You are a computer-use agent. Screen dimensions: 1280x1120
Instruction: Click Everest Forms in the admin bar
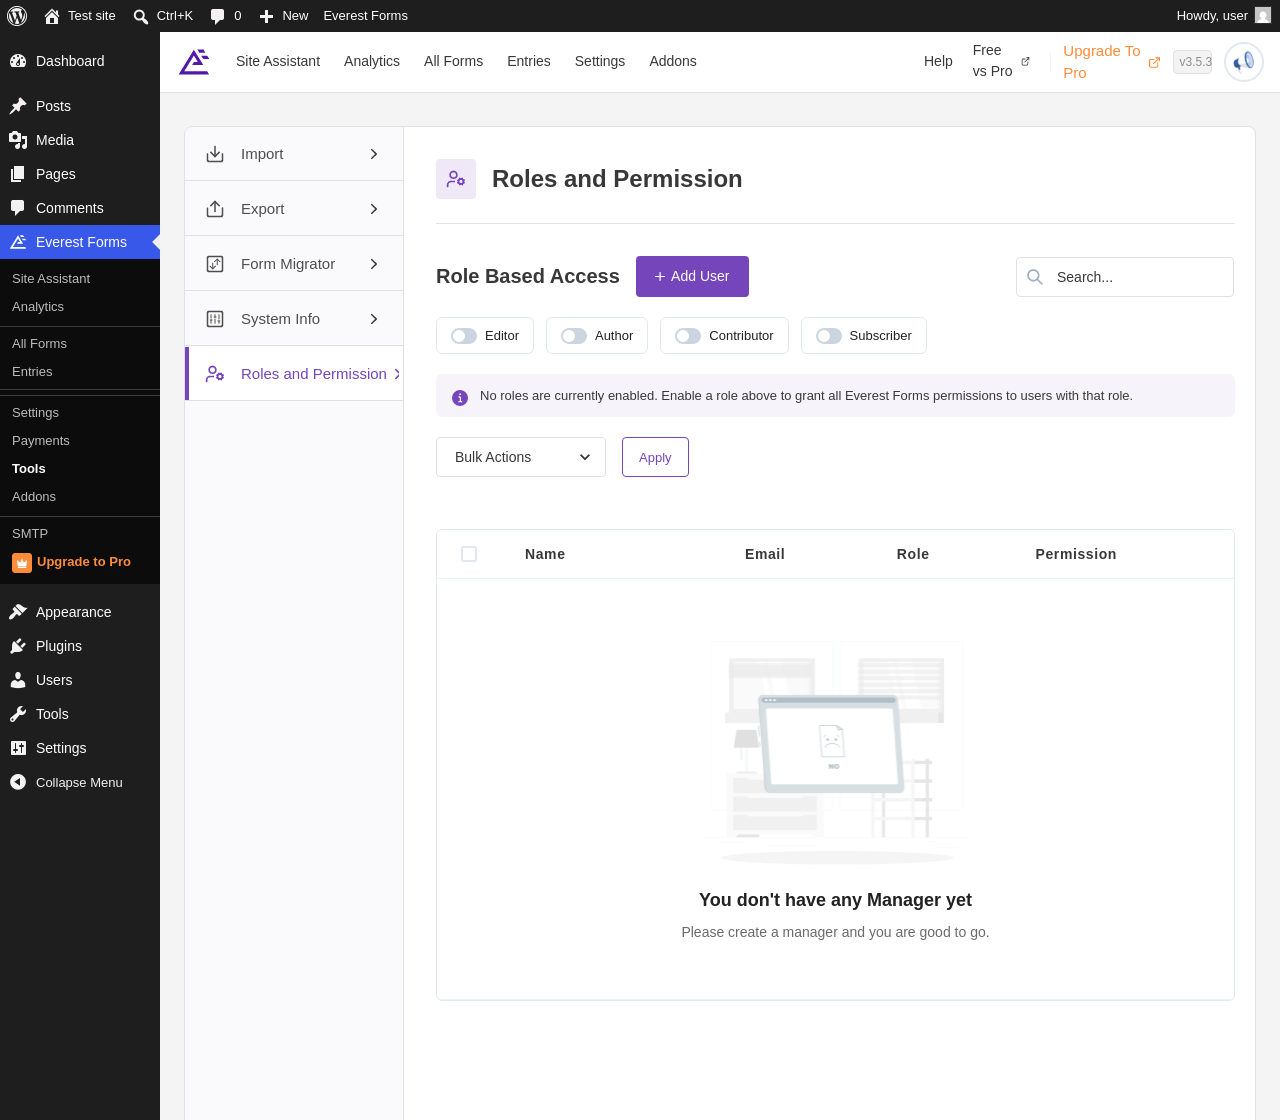[x=365, y=16]
